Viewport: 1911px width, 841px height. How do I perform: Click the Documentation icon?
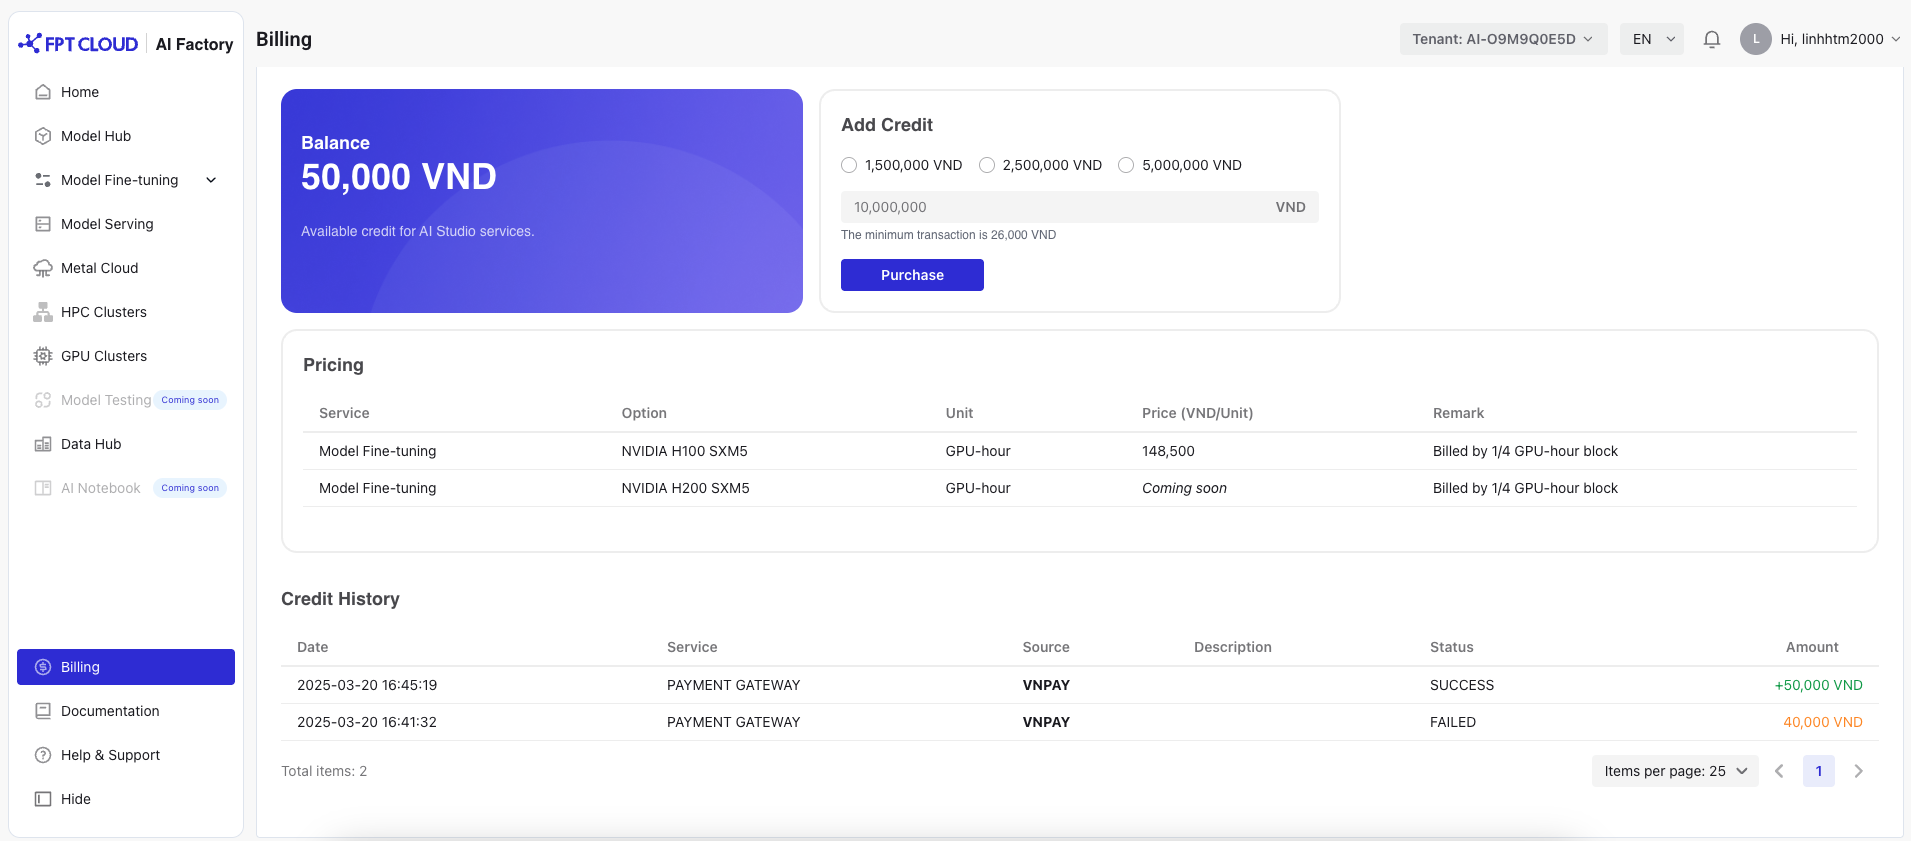(x=43, y=711)
